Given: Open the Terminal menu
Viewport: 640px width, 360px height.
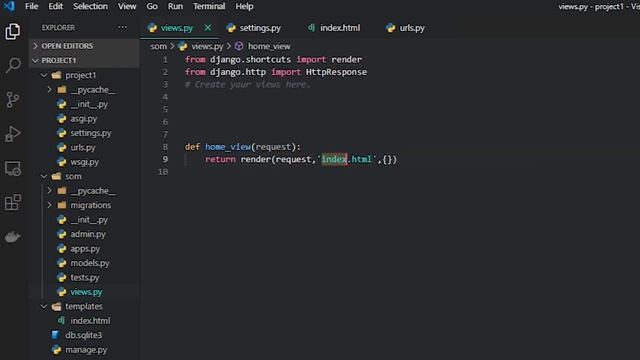Looking at the screenshot, I should (x=209, y=6).
